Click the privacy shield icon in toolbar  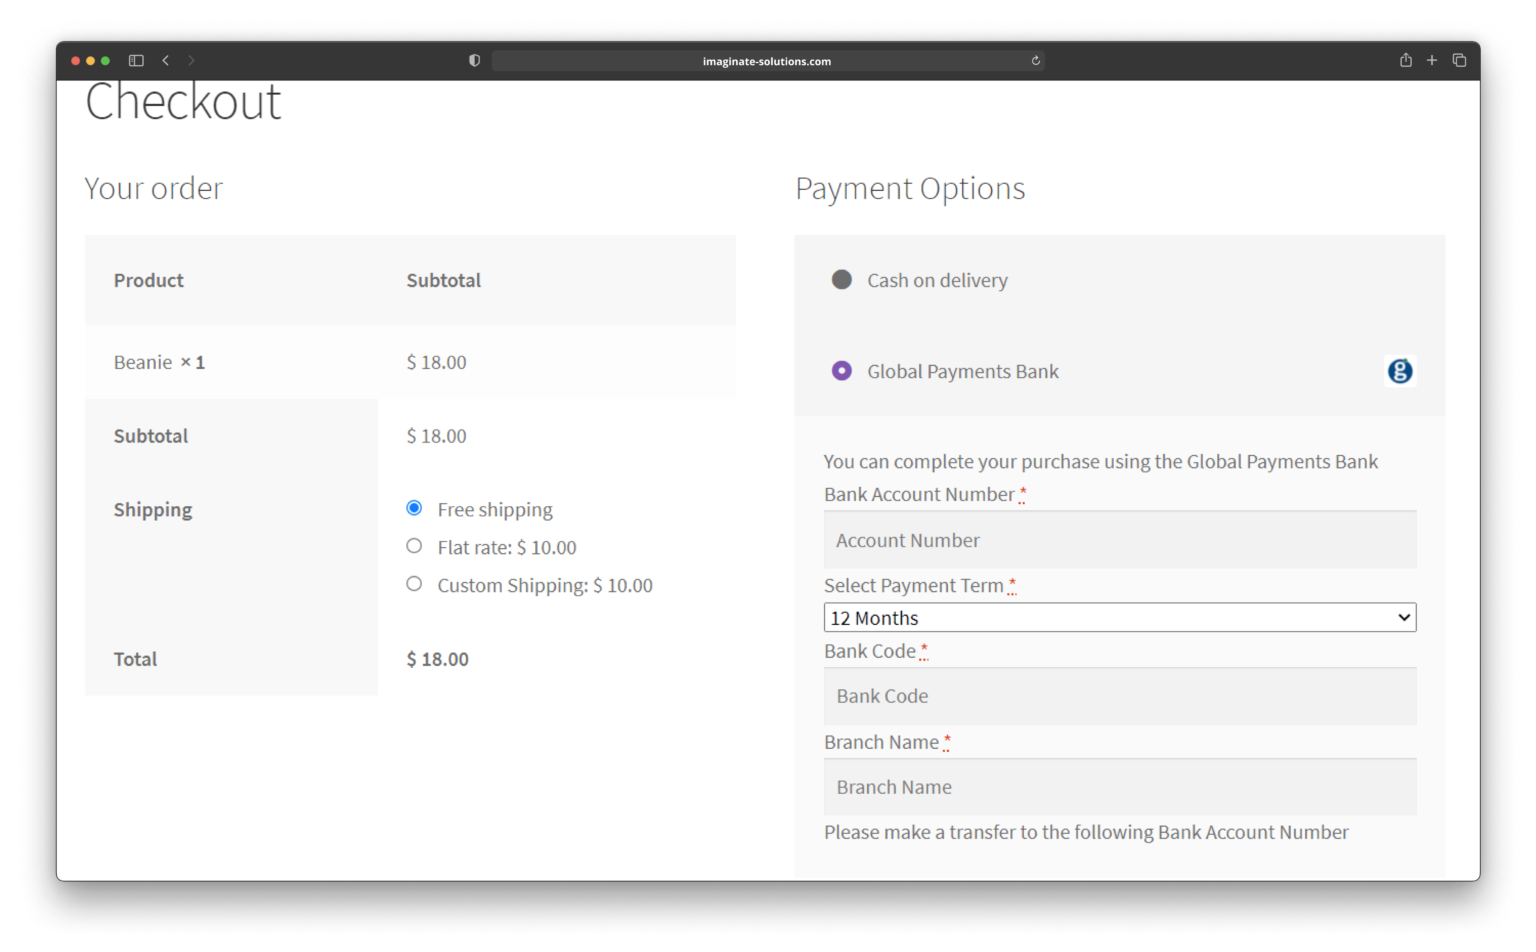tap(473, 60)
